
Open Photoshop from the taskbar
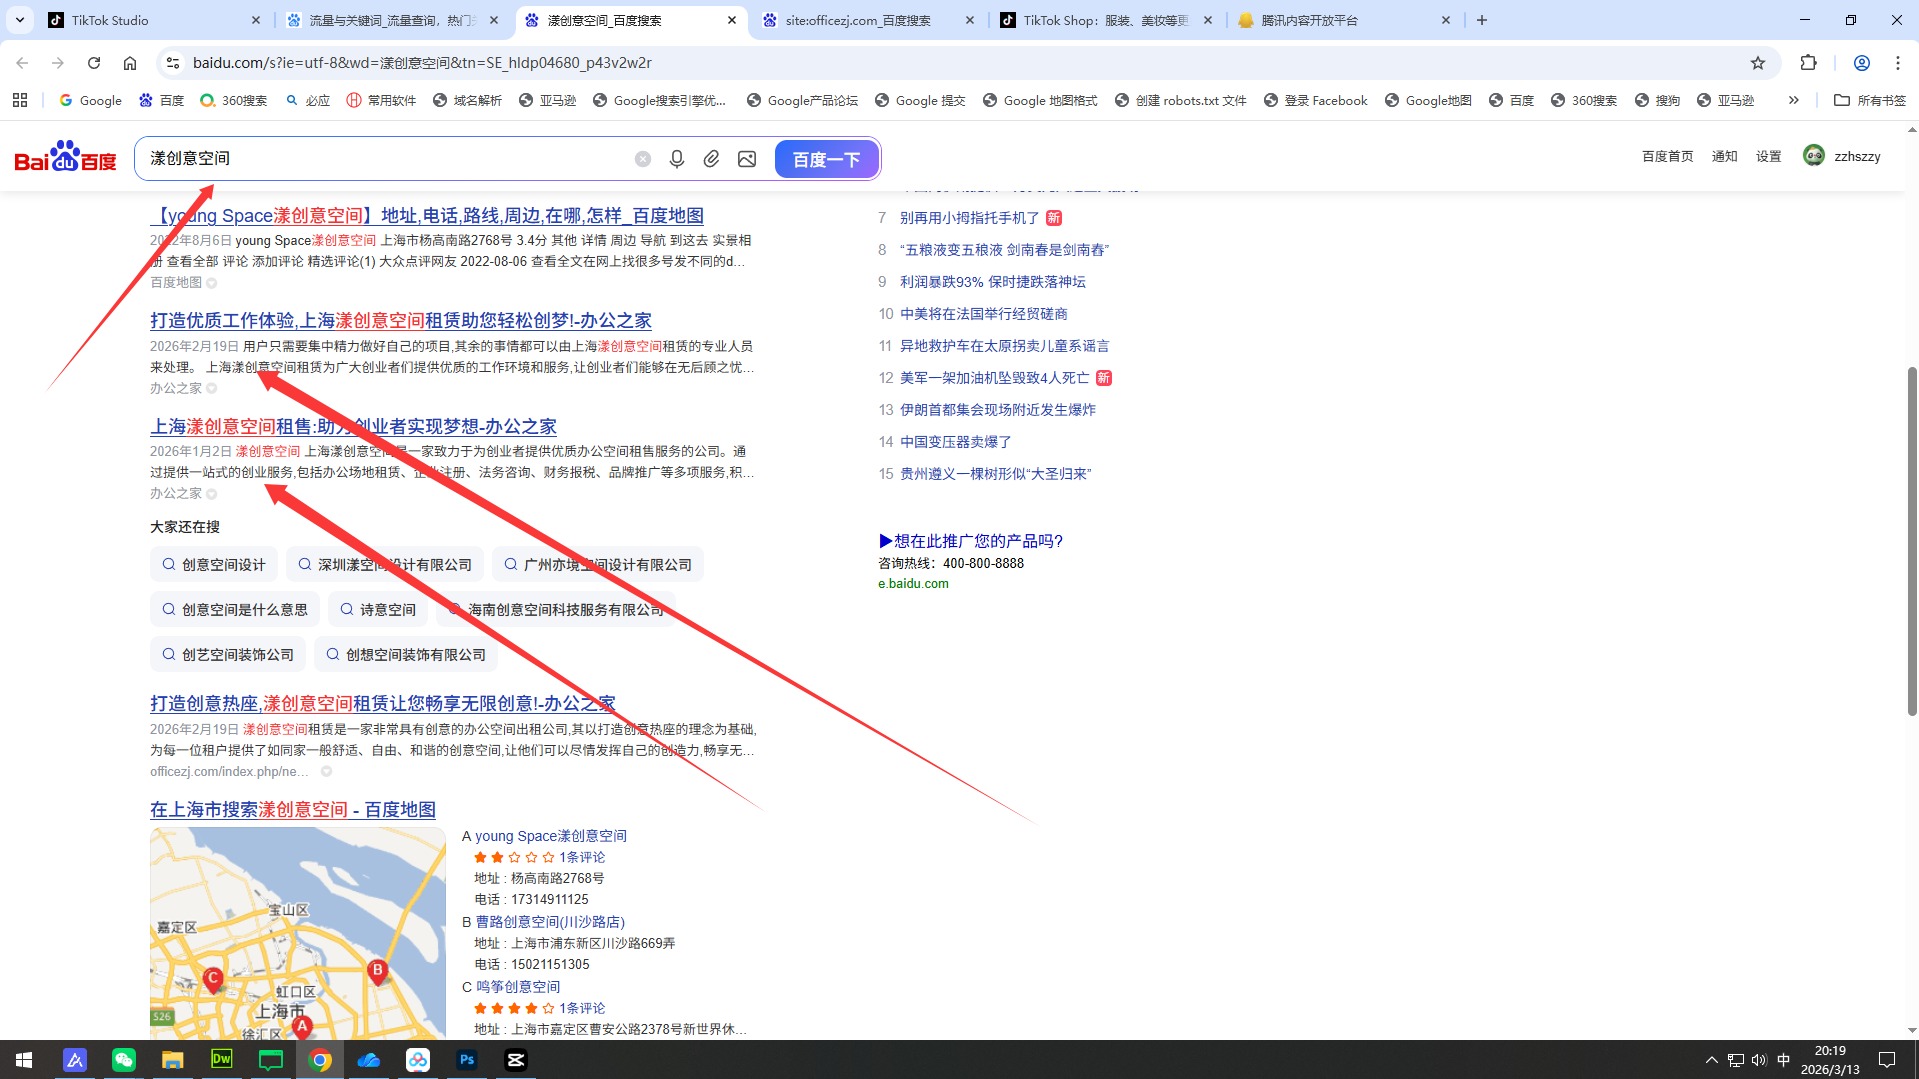pyautogui.click(x=467, y=1060)
